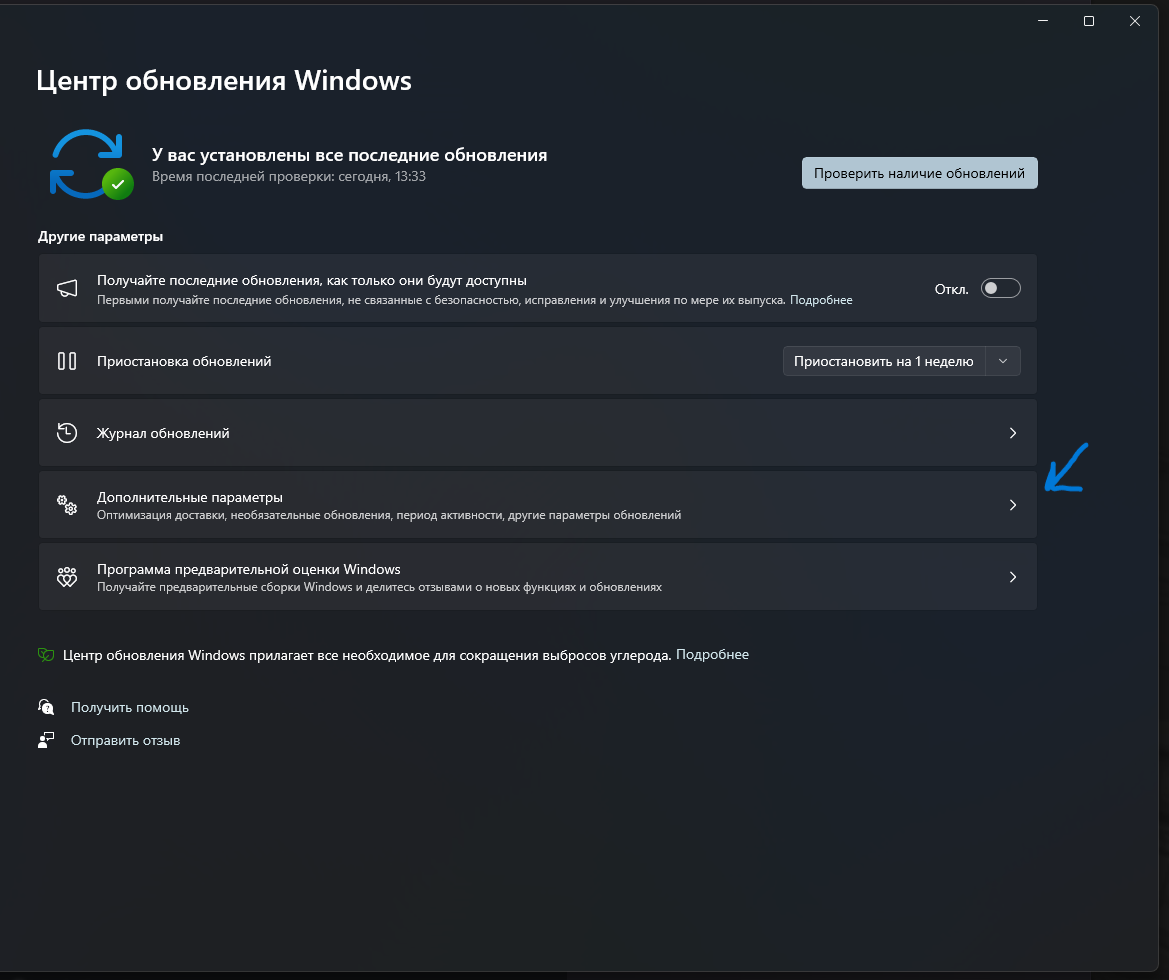Open the Отправить отзыв link
1169x980 pixels.
pos(125,740)
